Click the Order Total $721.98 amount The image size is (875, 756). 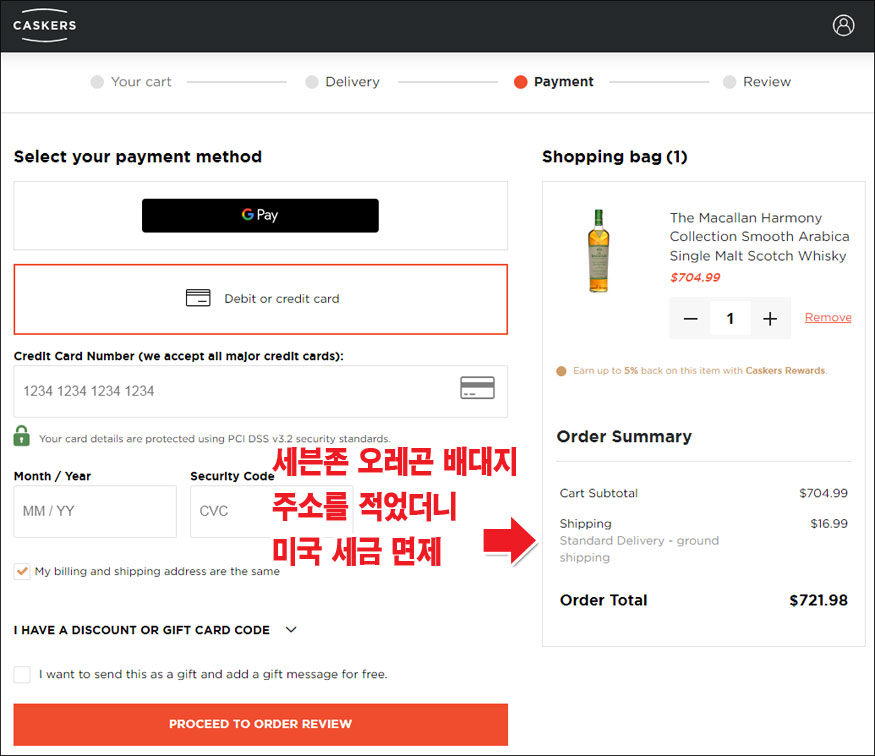[818, 600]
